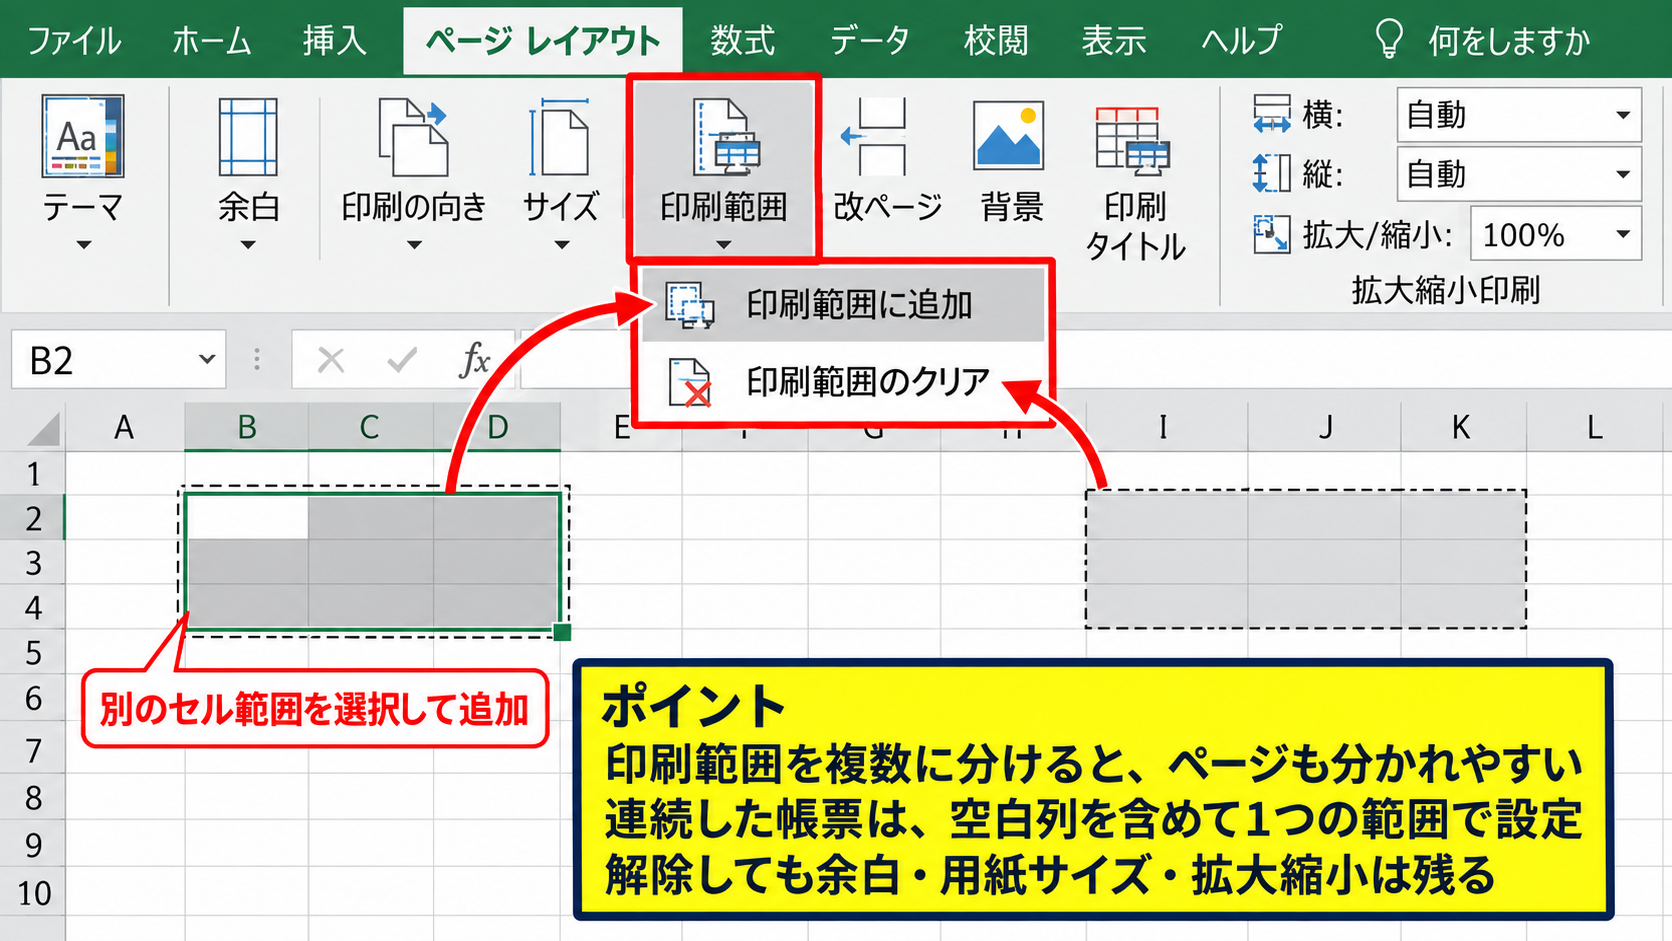Expand the 印刷範囲 dropdown arrow
1672x941 pixels.
coord(724,245)
